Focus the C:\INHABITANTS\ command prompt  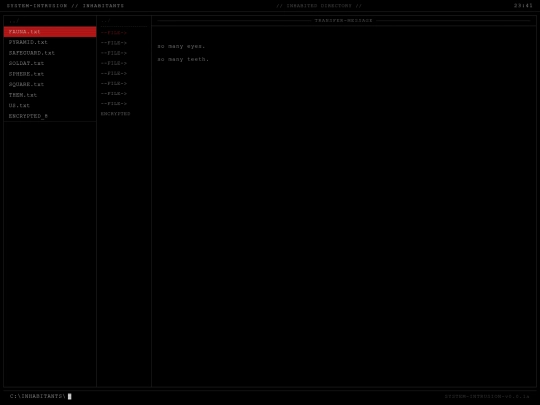click(40, 396)
